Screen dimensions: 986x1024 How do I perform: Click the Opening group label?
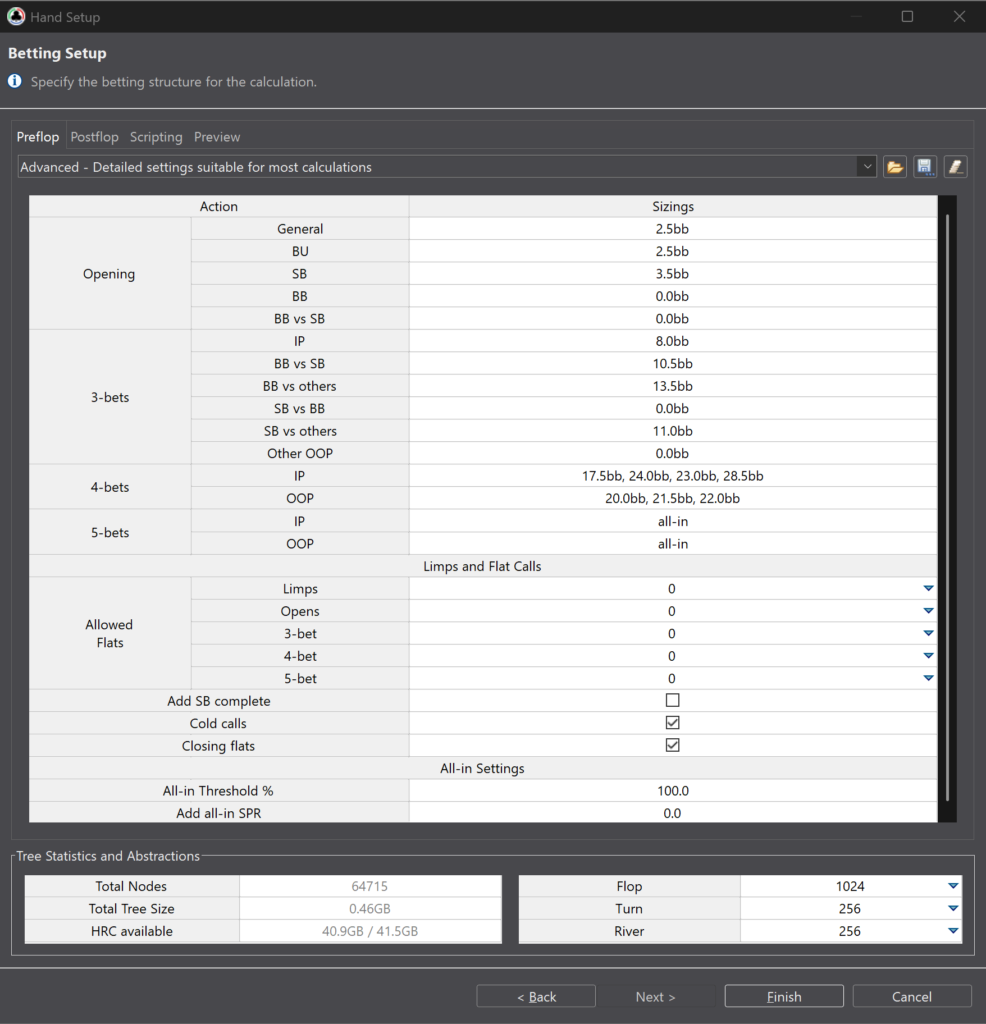click(109, 274)
